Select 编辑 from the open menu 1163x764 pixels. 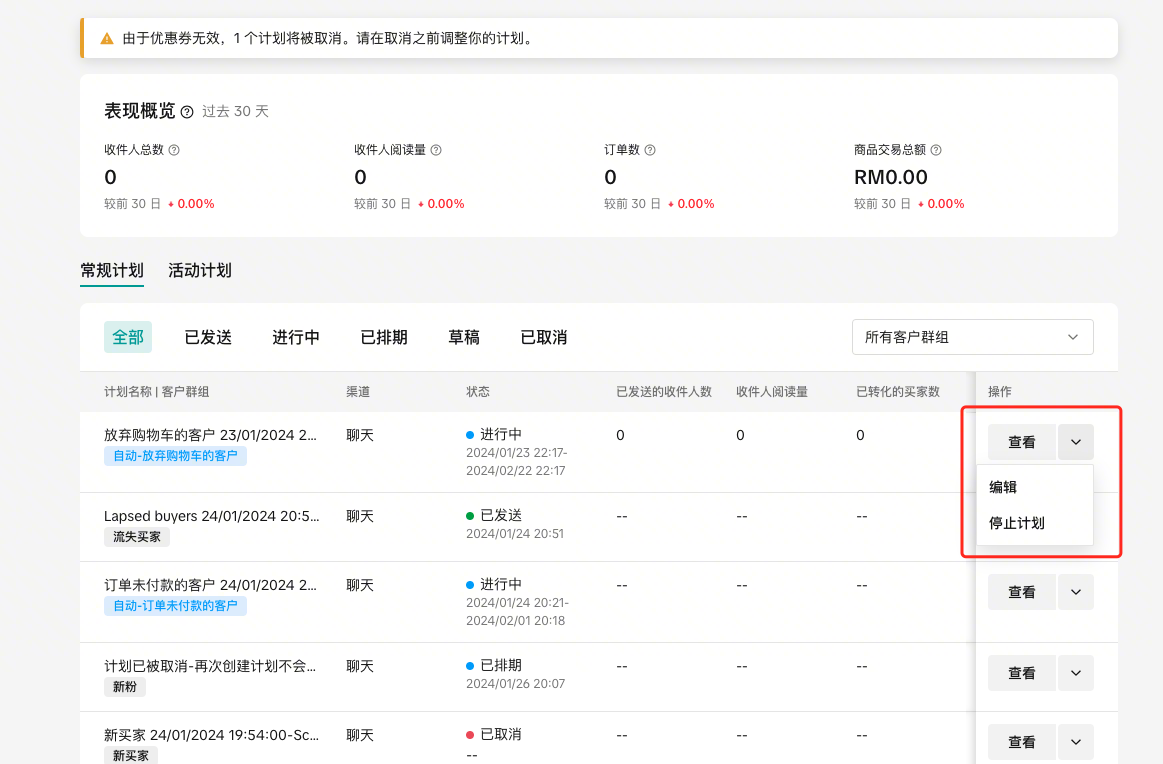tap(1003, 487)
